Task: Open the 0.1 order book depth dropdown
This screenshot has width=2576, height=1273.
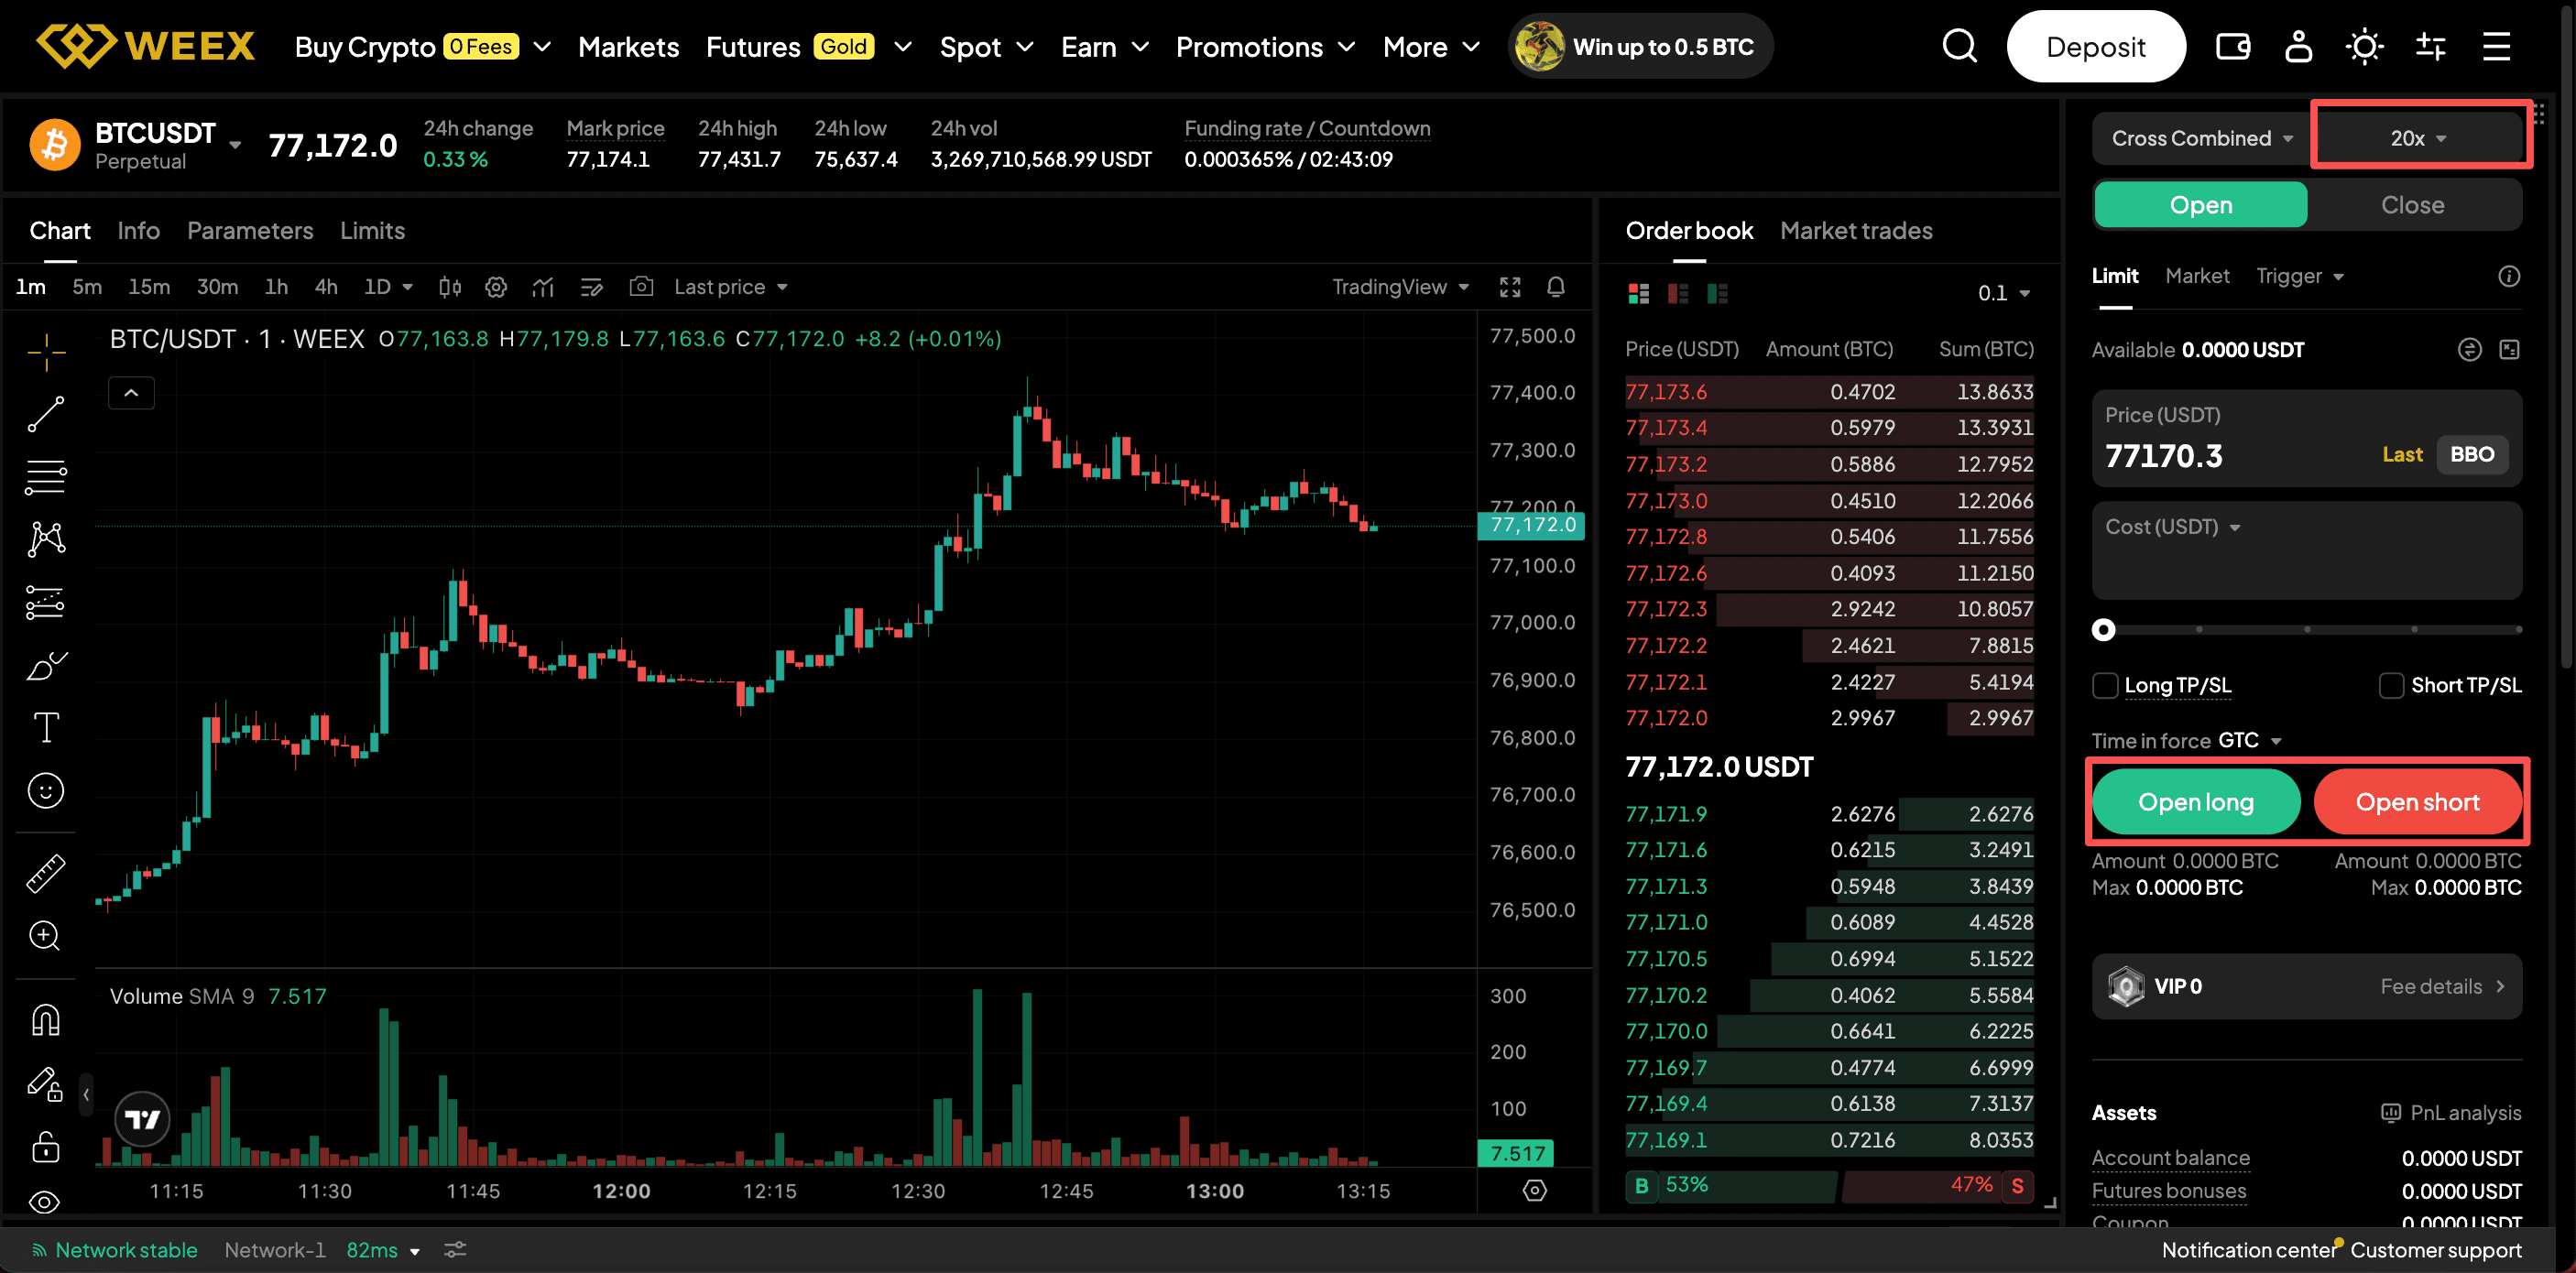Action: tap(2003, 293)
